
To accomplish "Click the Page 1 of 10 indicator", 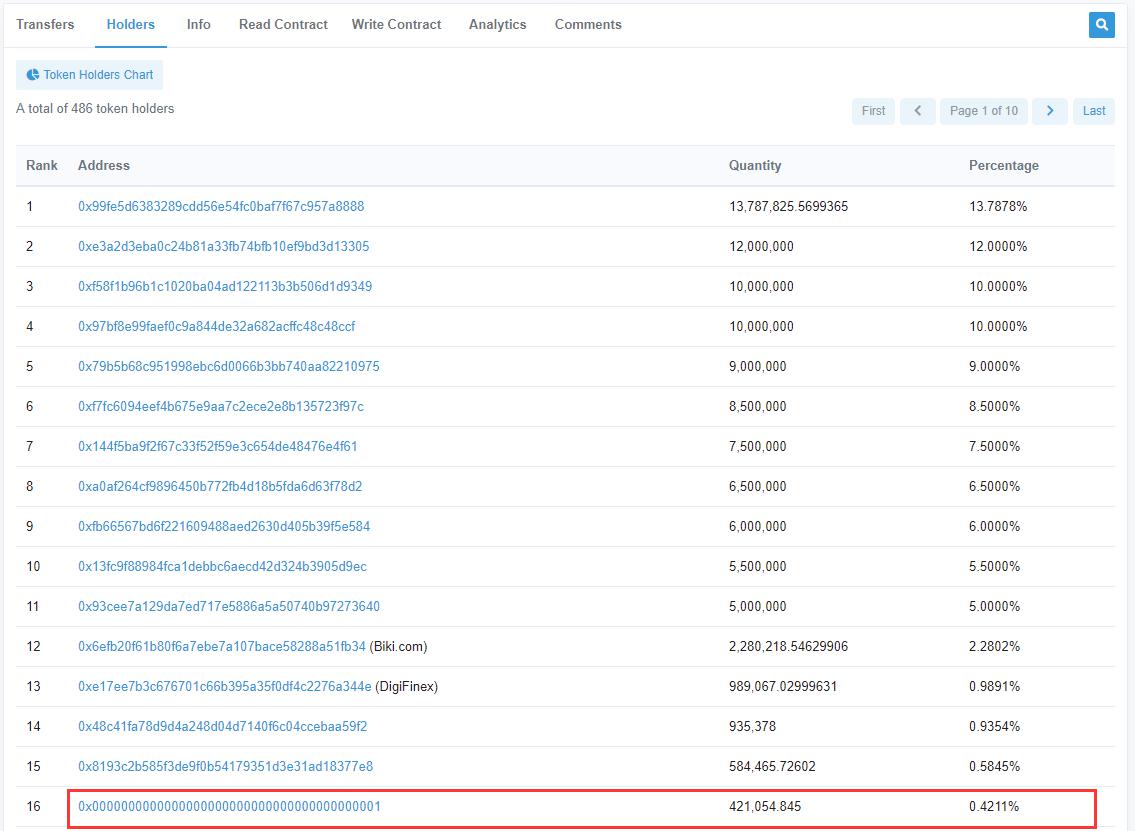I will click(984, 111).
